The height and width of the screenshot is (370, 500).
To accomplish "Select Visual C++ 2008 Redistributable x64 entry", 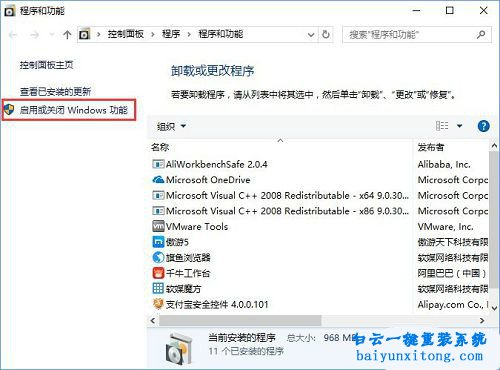I will [x=280, y=195].
